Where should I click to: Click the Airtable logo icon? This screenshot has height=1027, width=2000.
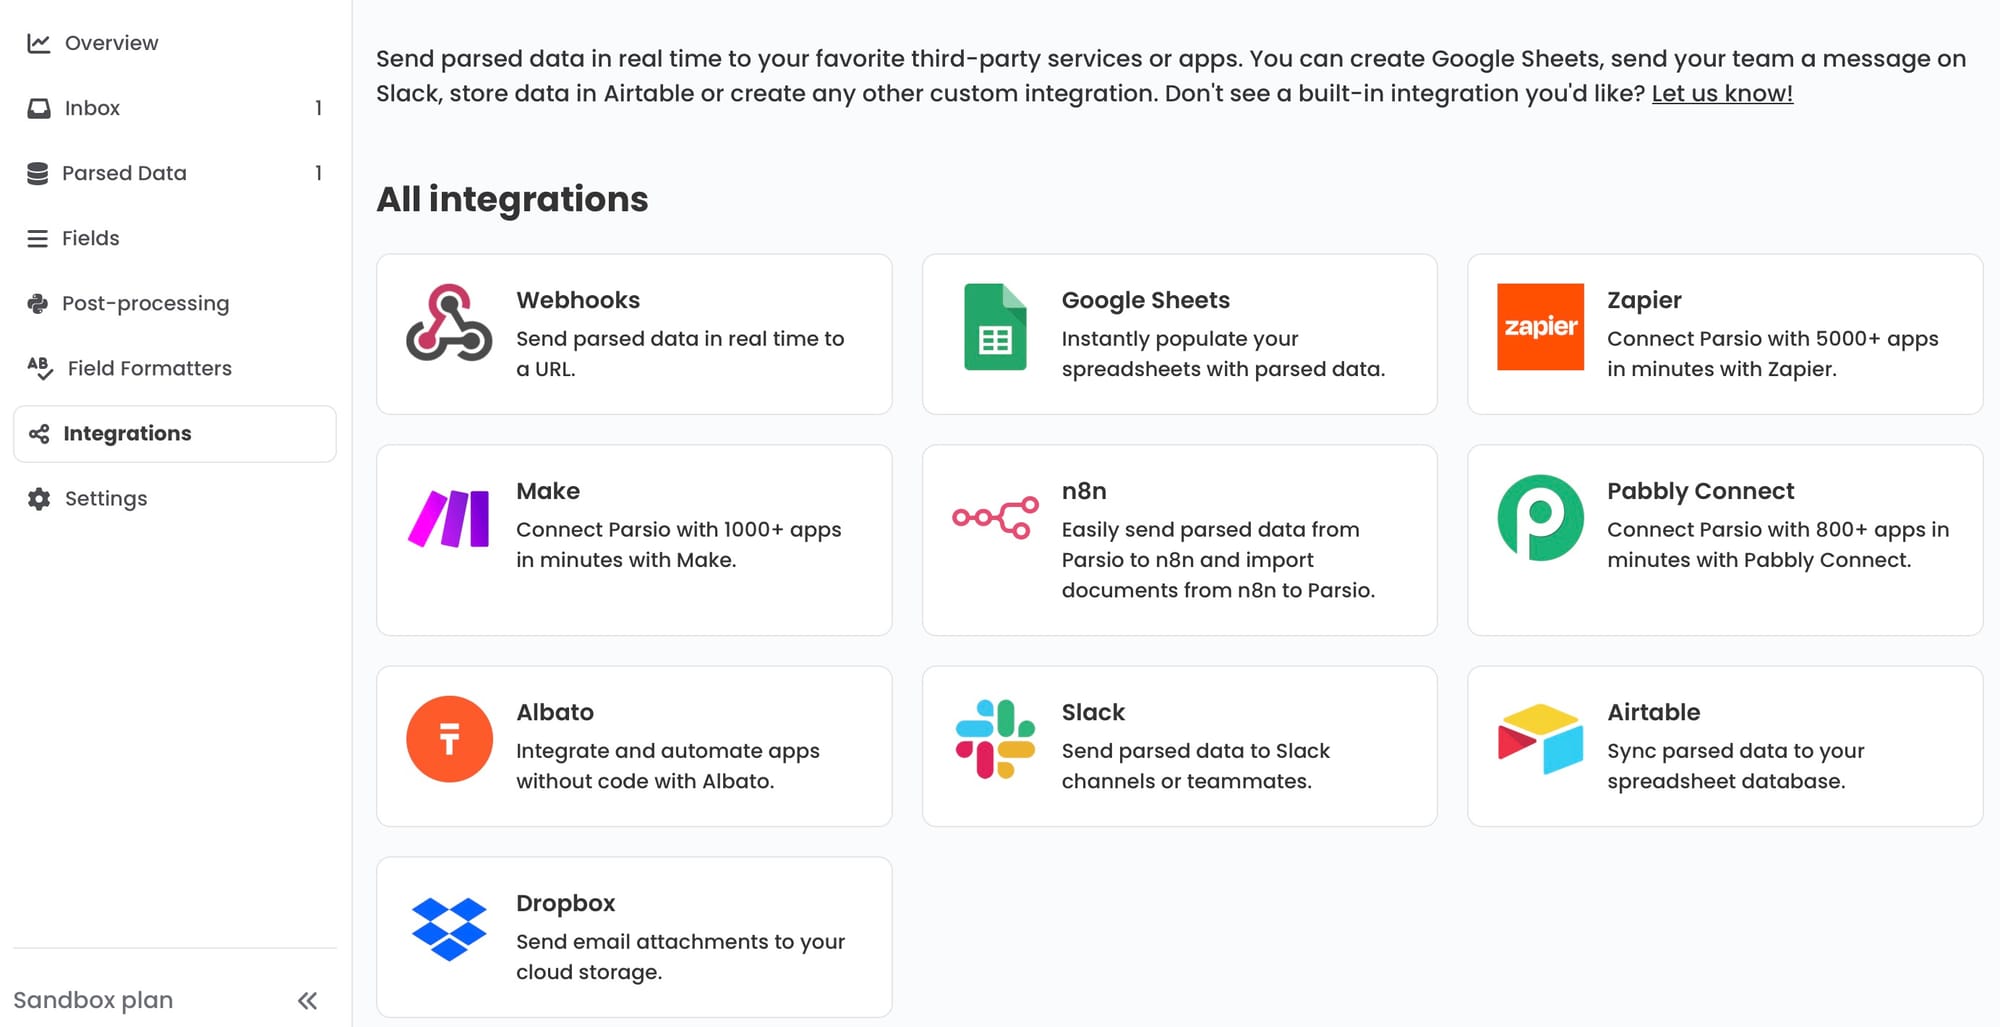pyautogui.click(x=1540, y=739)
